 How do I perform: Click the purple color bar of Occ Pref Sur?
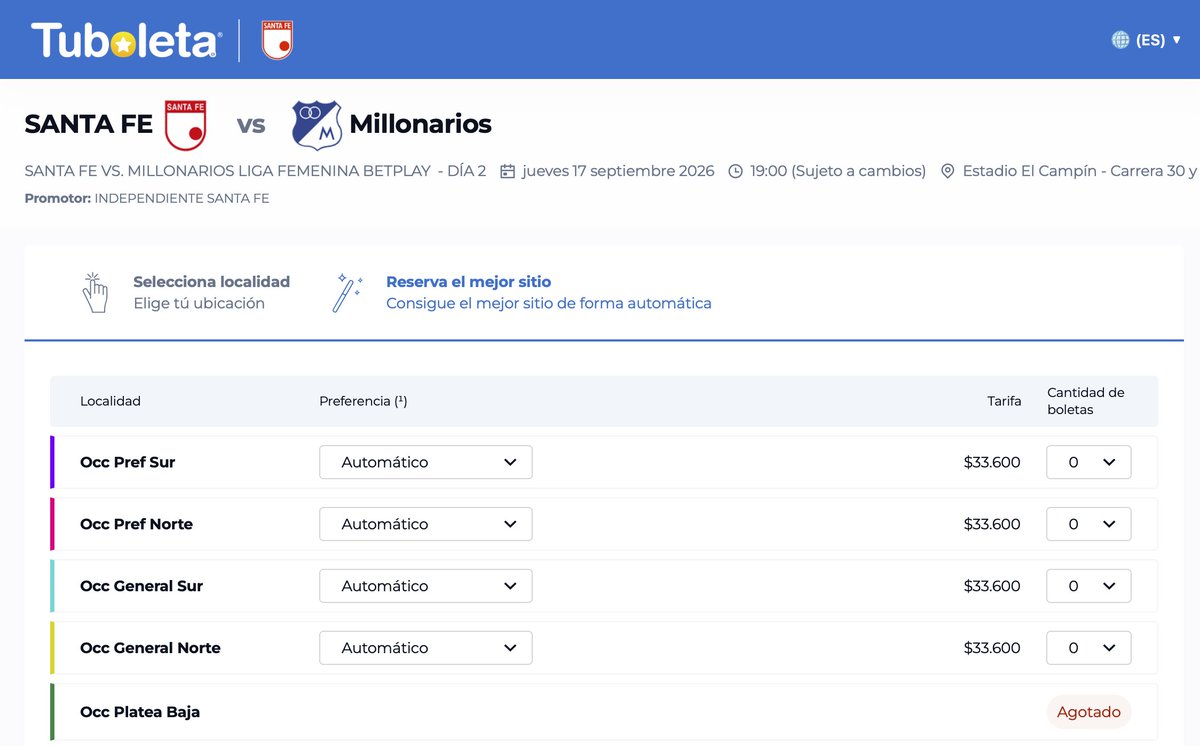52,462
